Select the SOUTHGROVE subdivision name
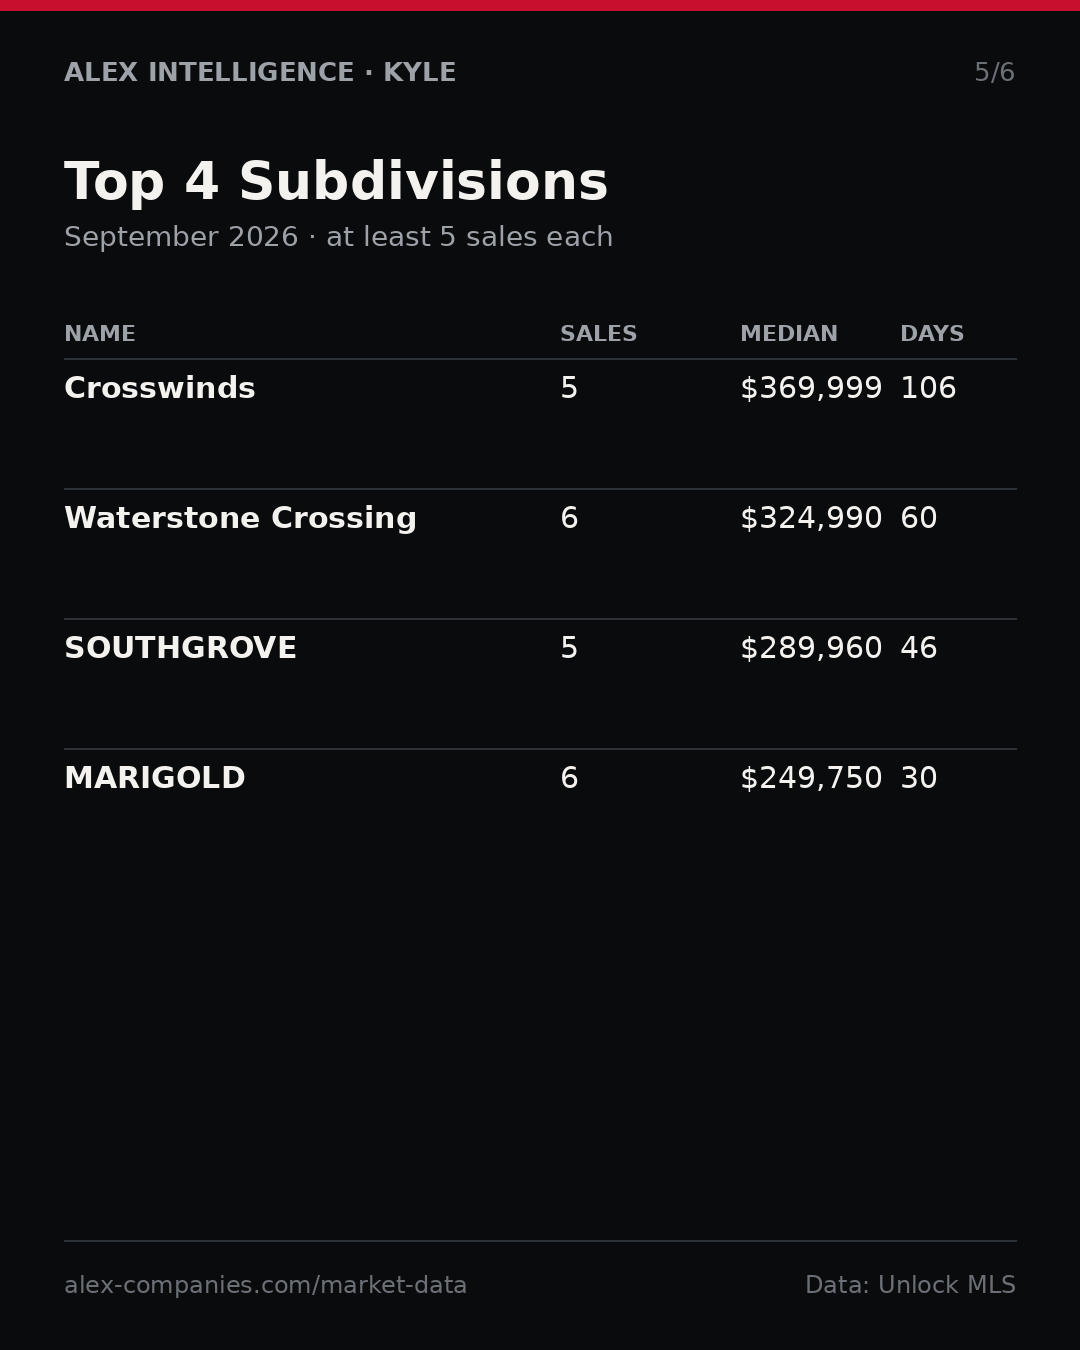The height and width of the screenshot is (1350, 1080). point(180,649)
